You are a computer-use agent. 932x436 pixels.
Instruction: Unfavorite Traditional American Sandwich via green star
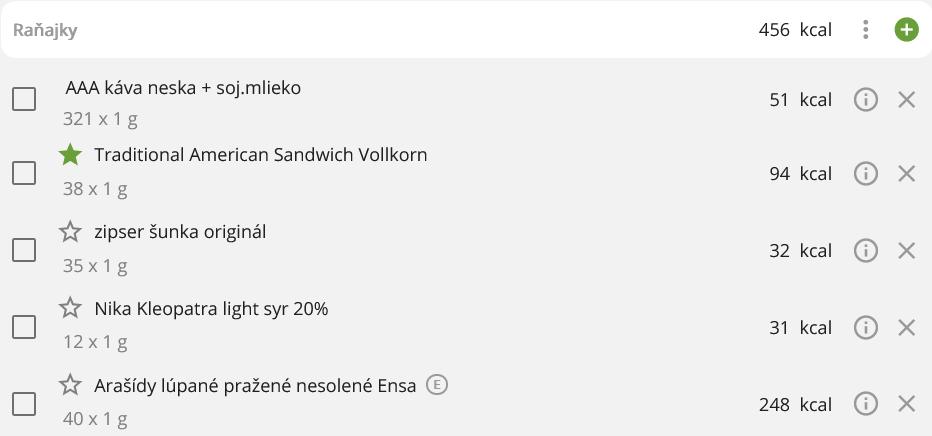[70, 155]
